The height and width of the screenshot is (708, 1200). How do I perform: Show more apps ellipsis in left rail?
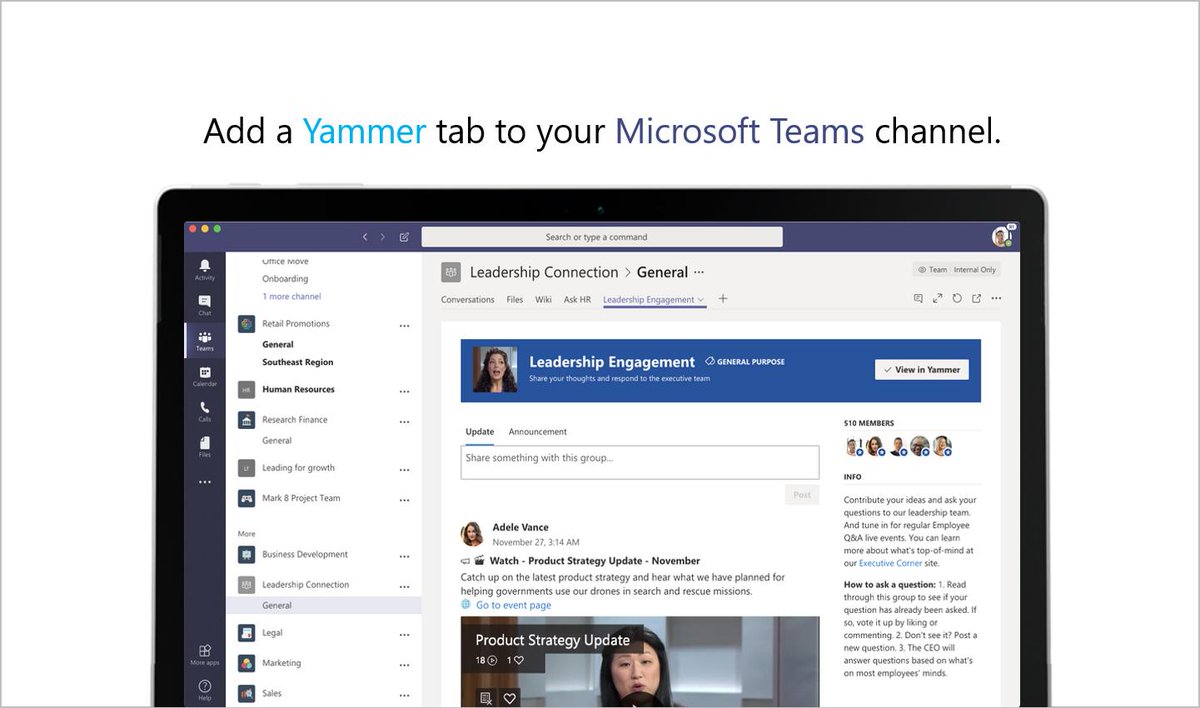204,482
